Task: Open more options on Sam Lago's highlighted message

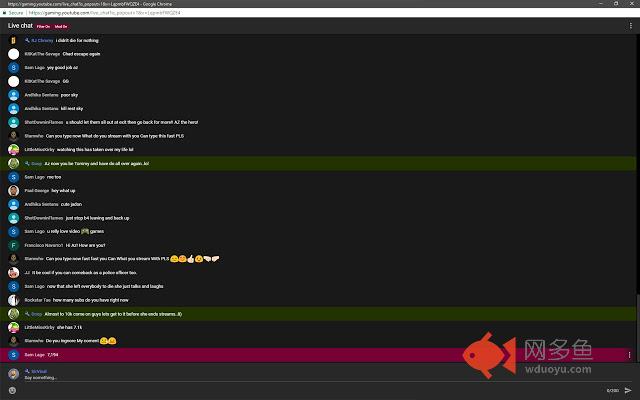Action: click(x=628, y=354)
